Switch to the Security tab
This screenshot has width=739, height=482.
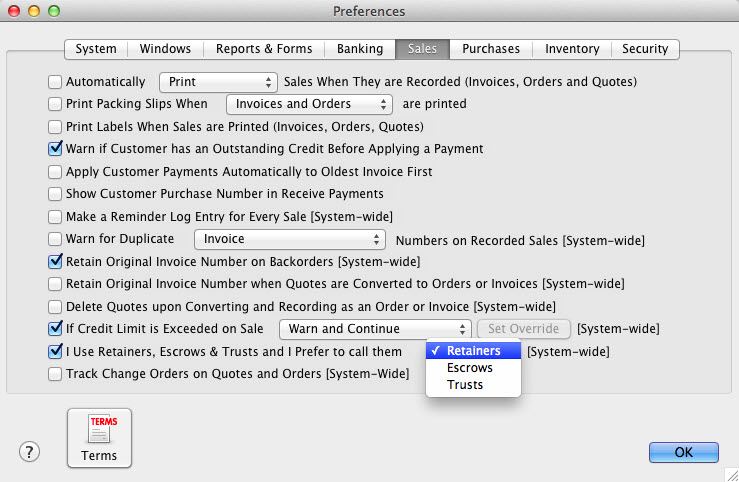click(x=645, y=49)
